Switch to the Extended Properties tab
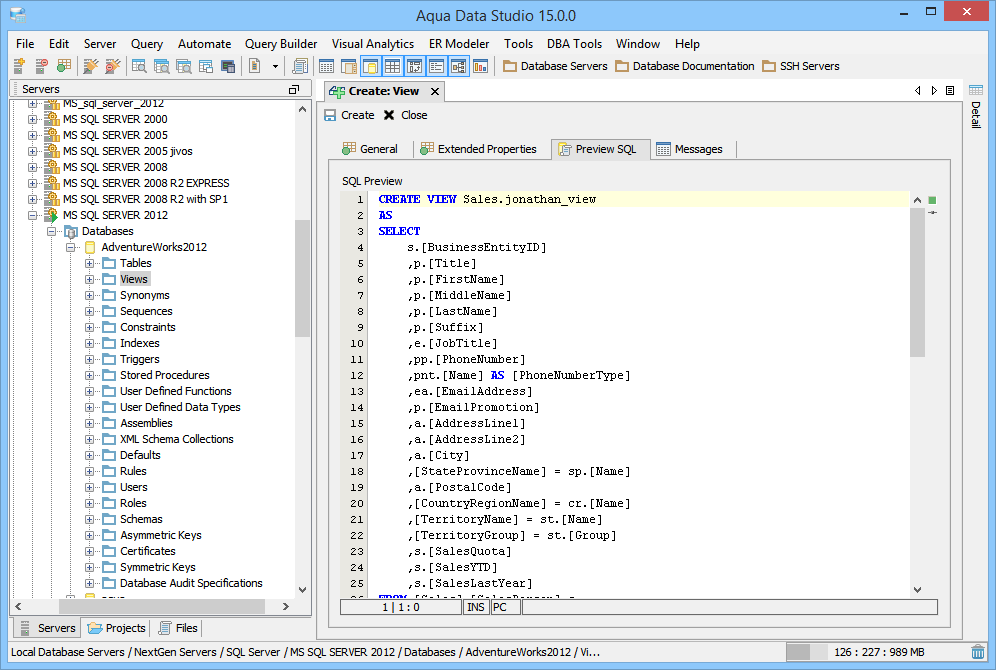The height and width of the screenshot is (670, 996). (x=478, y=149)
